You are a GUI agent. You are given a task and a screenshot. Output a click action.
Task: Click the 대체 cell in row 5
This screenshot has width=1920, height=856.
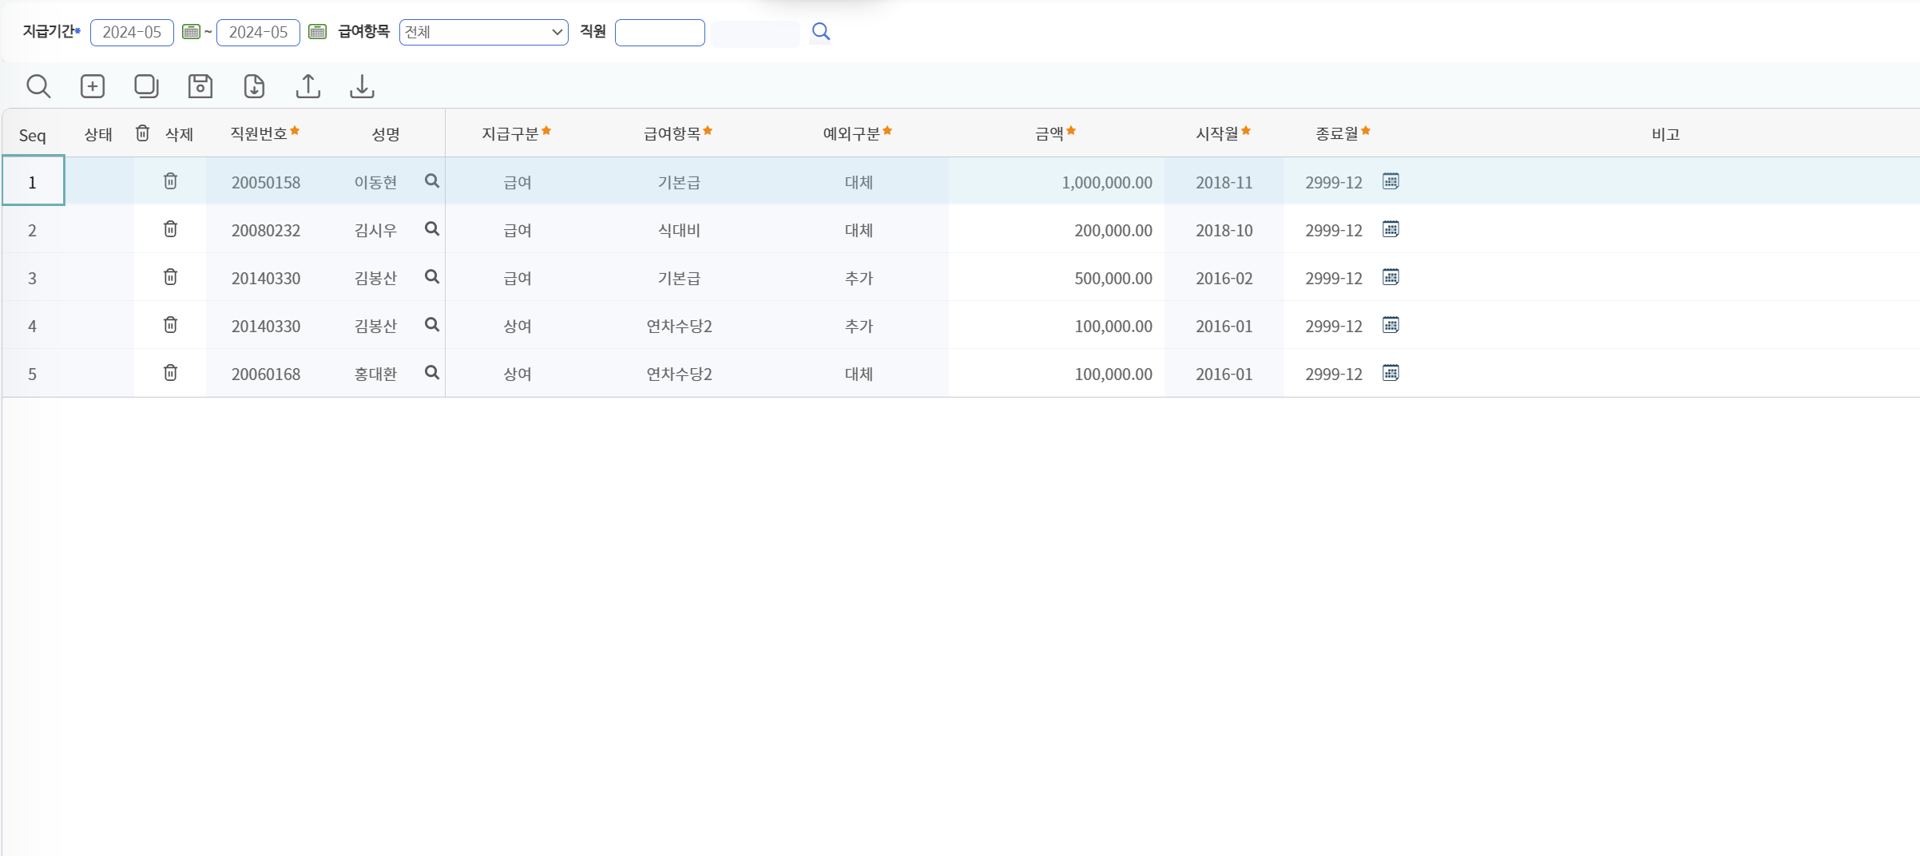[x=859, y=374]
